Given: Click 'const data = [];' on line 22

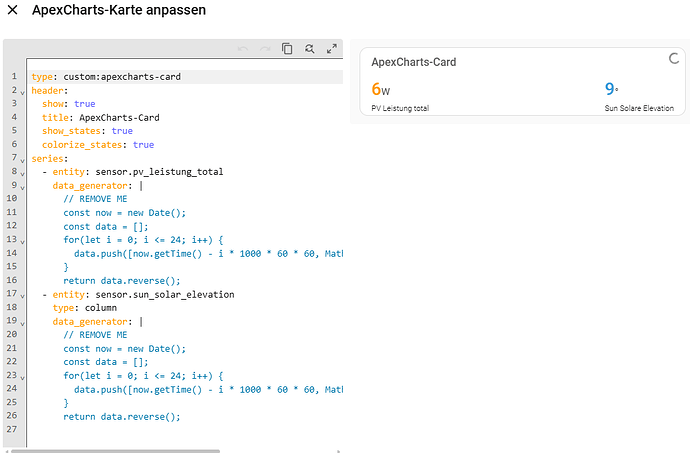Looking at the screenshot, I should click(106, 362).
